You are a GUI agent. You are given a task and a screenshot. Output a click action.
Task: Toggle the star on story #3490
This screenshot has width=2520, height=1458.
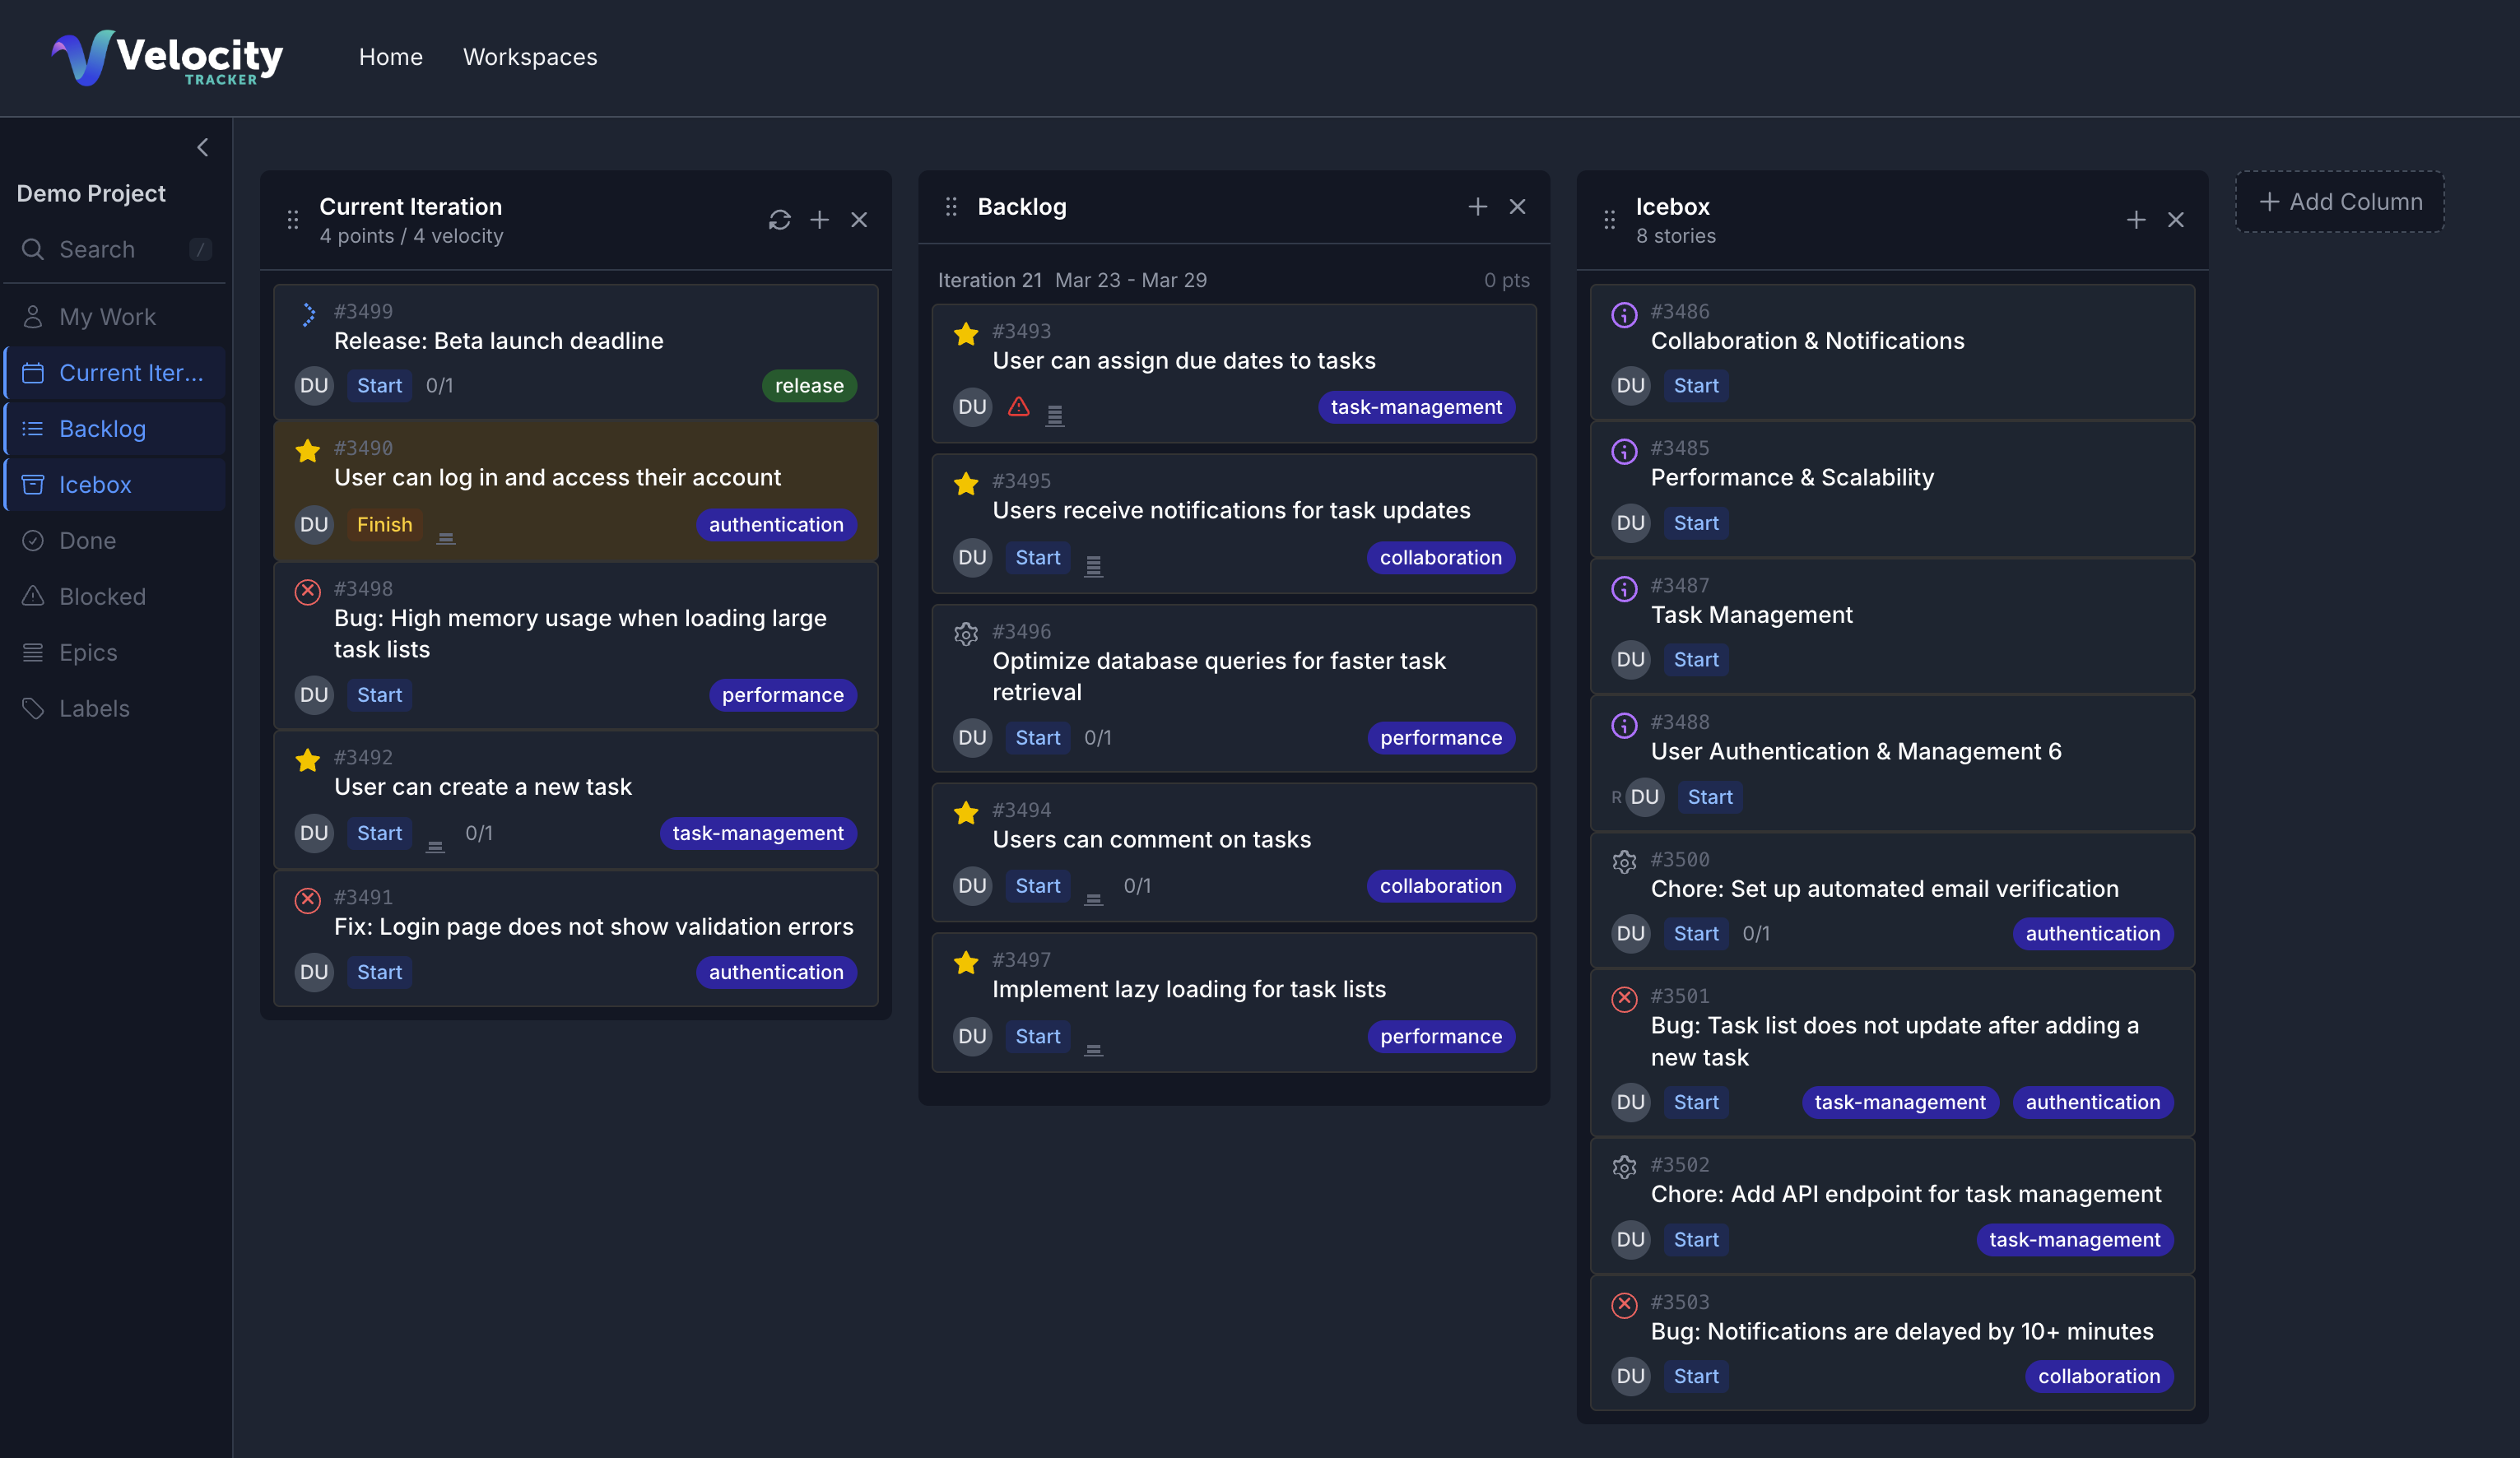click(307, 451)
